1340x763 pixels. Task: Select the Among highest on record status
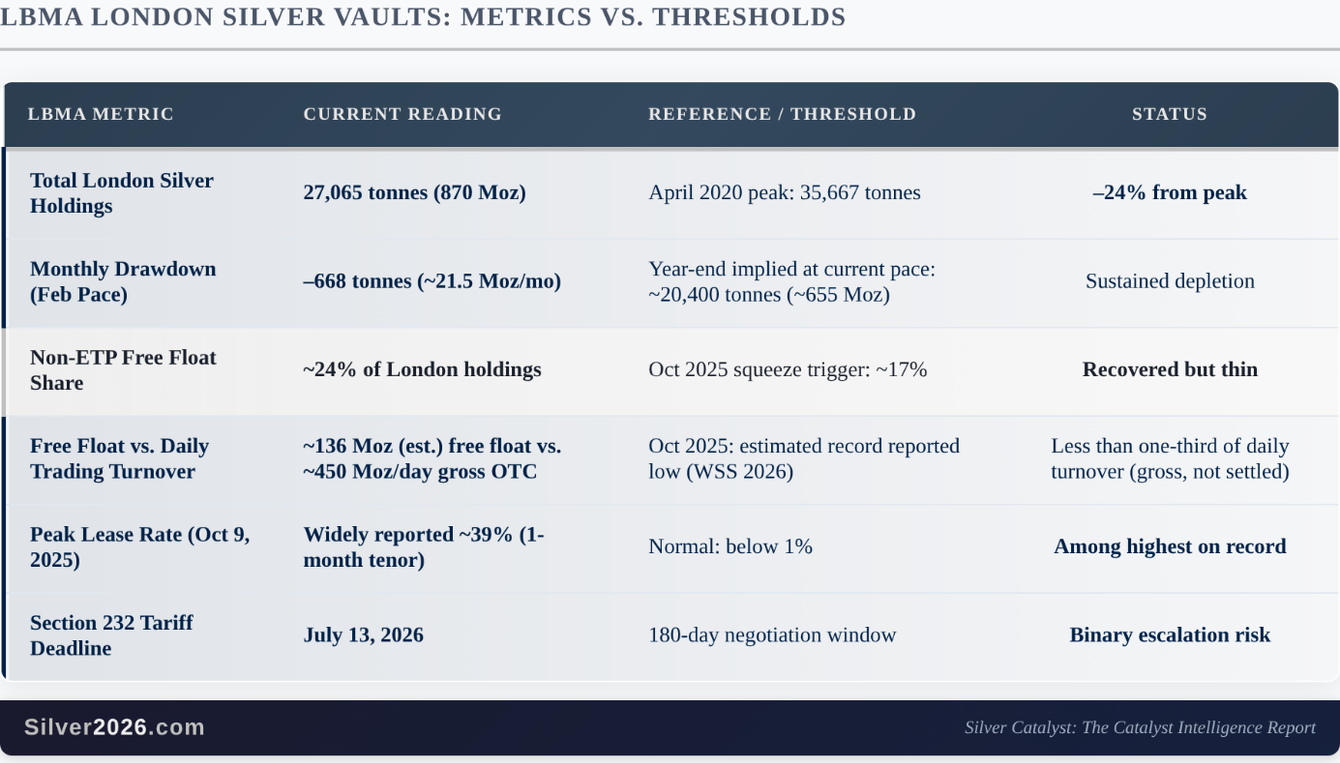1169,547
